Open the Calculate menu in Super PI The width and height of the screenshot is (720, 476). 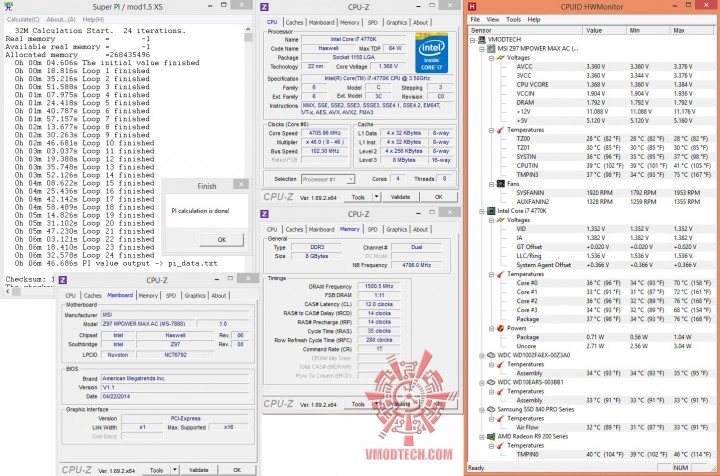pos(23,19)
